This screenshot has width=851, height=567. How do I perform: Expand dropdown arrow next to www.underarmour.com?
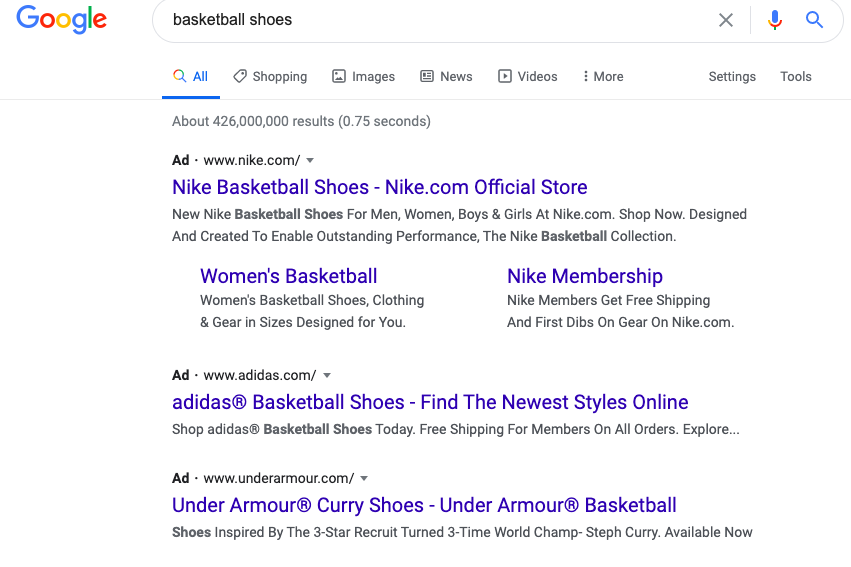pos(364,478)
